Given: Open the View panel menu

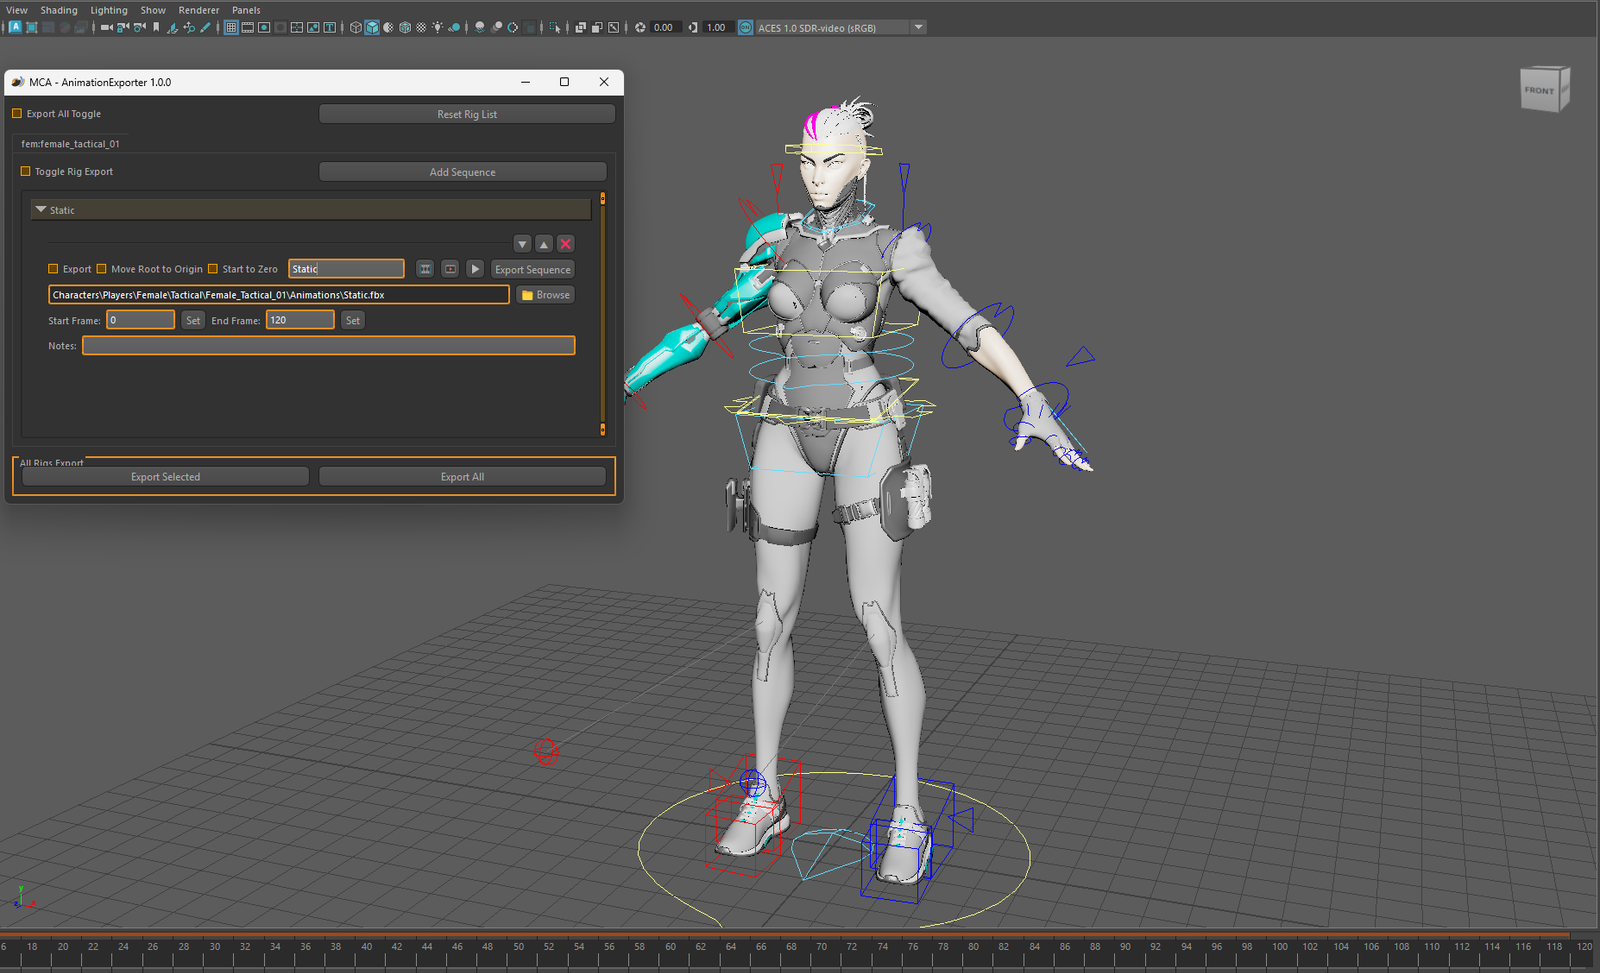Looking at the screenshot, I should tap(17, 10).
